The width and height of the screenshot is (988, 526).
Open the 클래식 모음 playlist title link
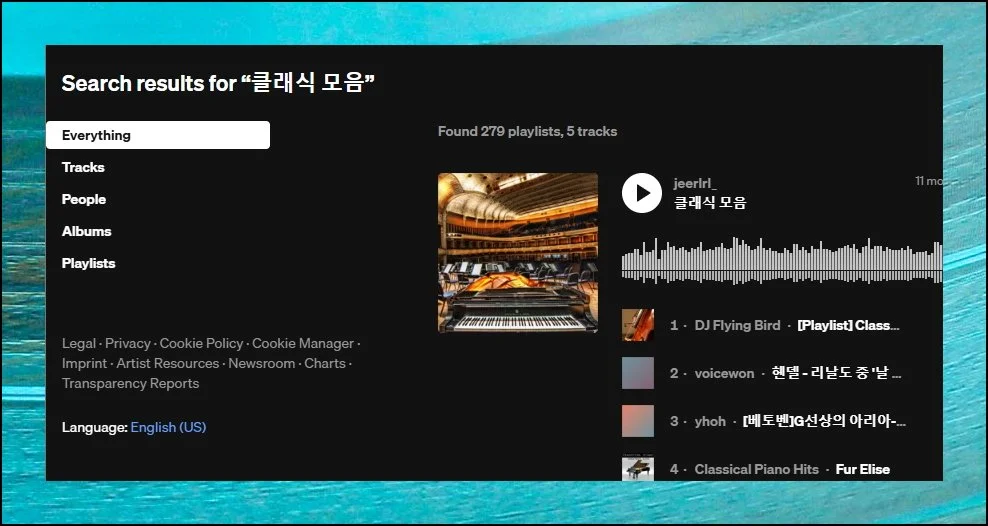pyautogui.click(x=710, y=203)
